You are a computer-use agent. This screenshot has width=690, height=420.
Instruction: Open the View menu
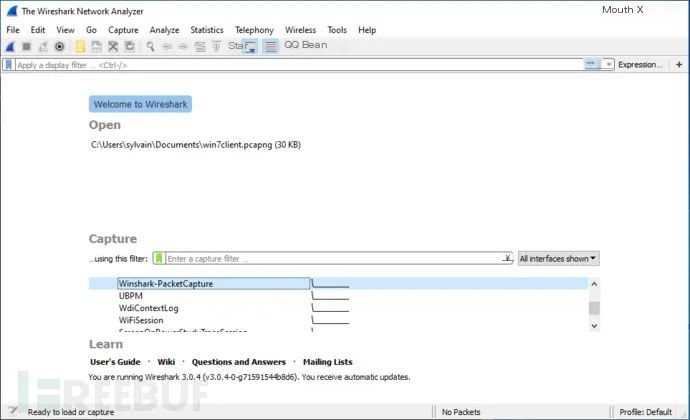coord(65,30)
